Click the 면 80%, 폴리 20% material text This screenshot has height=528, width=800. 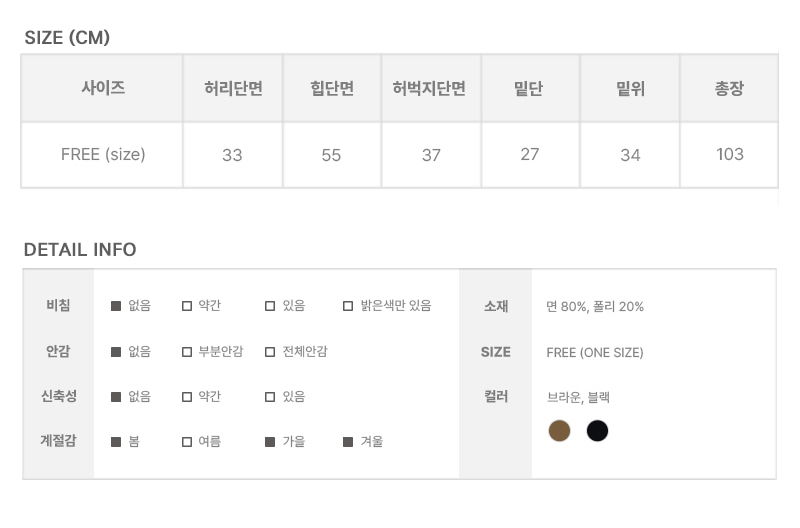click(595, 306)
